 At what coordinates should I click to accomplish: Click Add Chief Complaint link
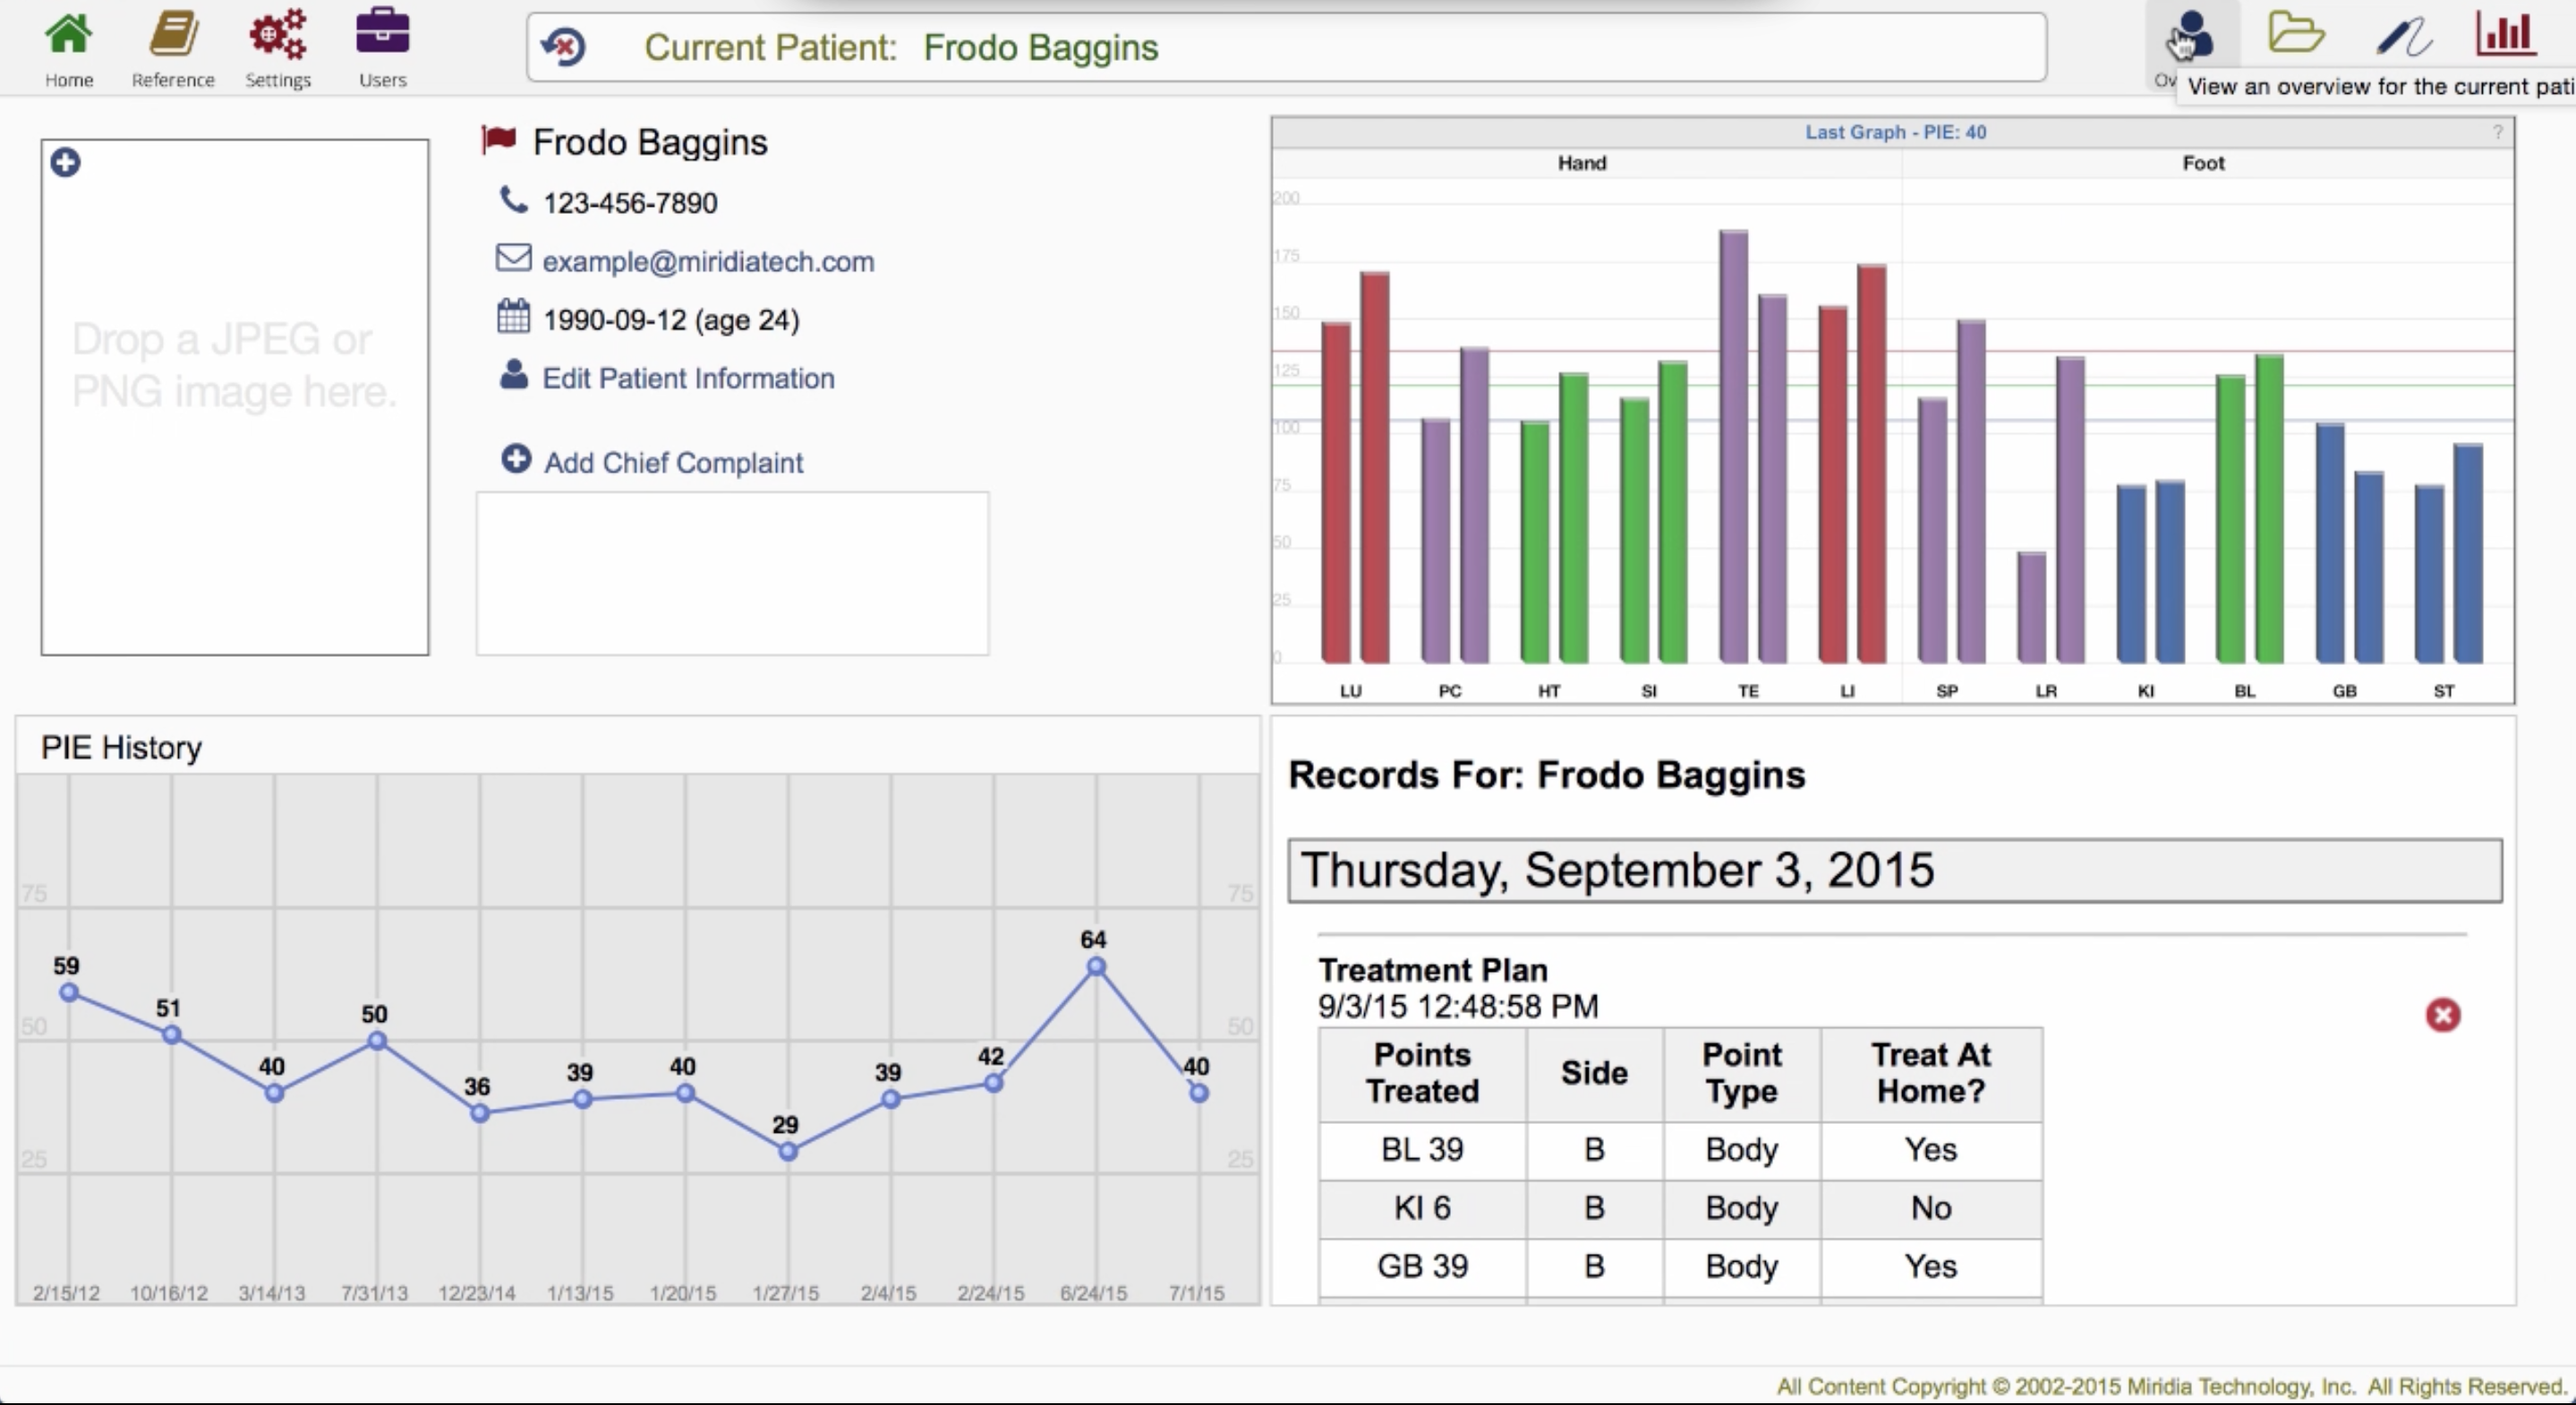coord(673,463)
